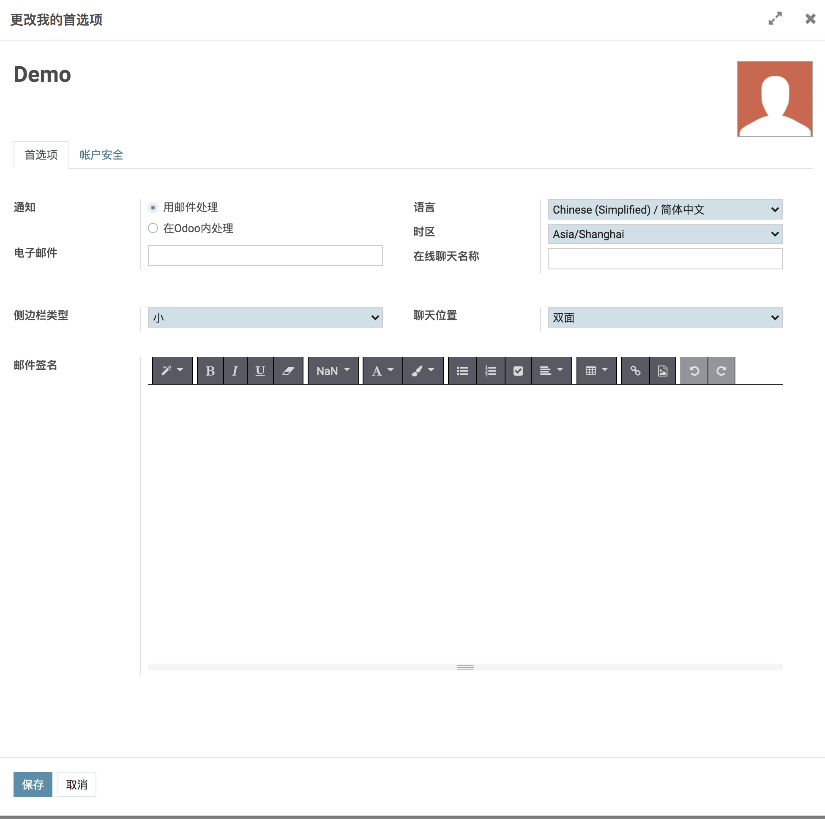Insert a numbered ordered list
This screenshot has height=819, width=825.
(x=490, y=371)
